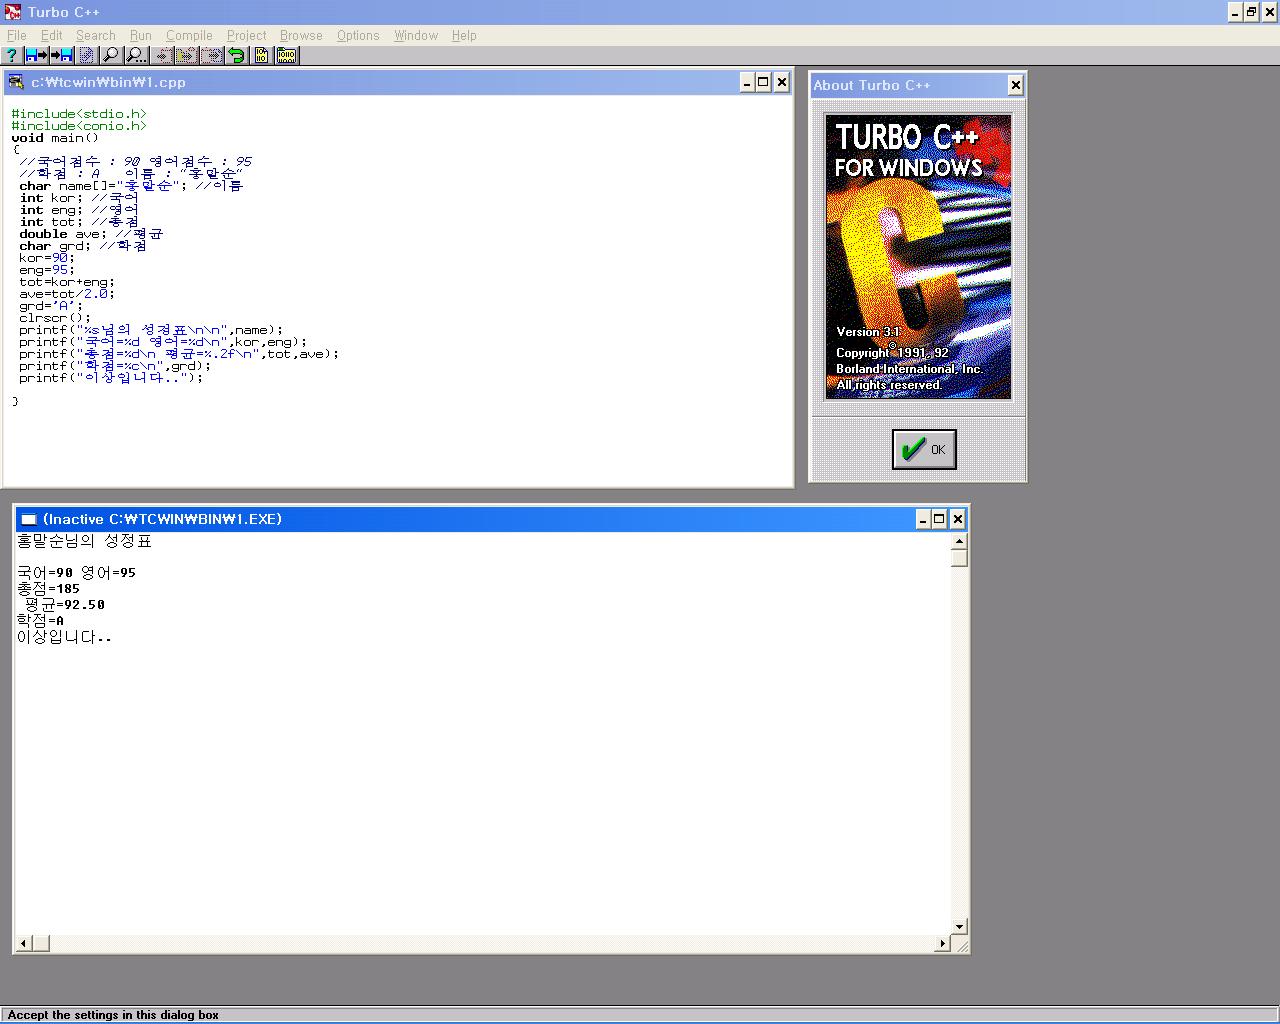This screenshot has width=1280, height=1024.
Task: Open the 1.cpp editor window control icon
Action: (16, 82)
